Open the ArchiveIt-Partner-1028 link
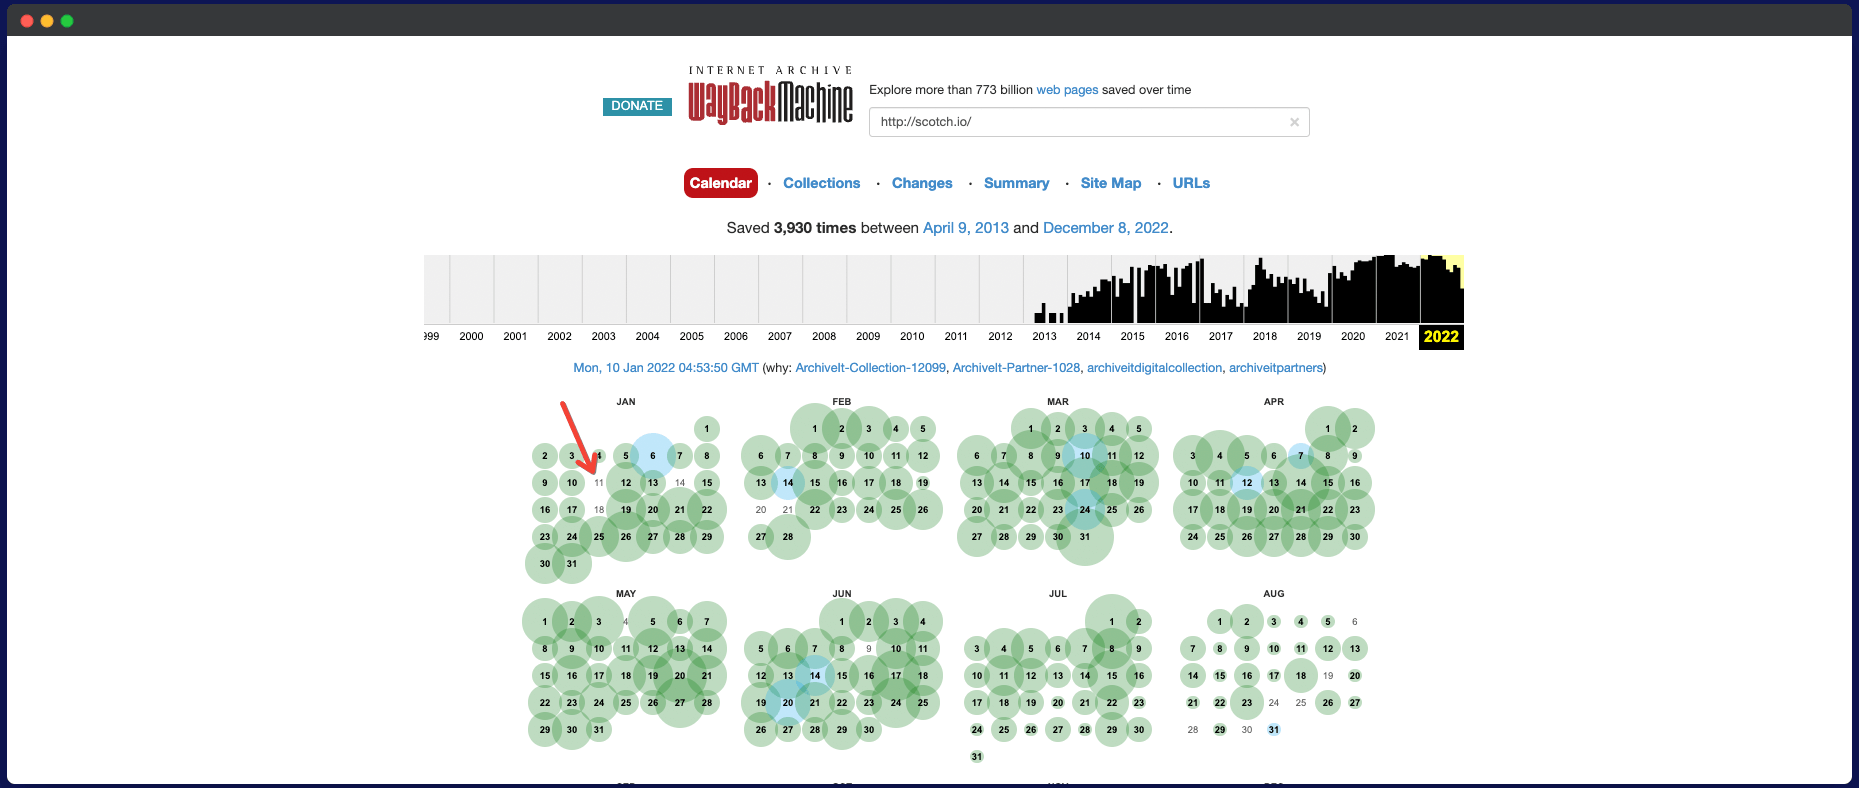Screen dimensions: 1859x788 pyautogui.click(x=1016, y=368)
